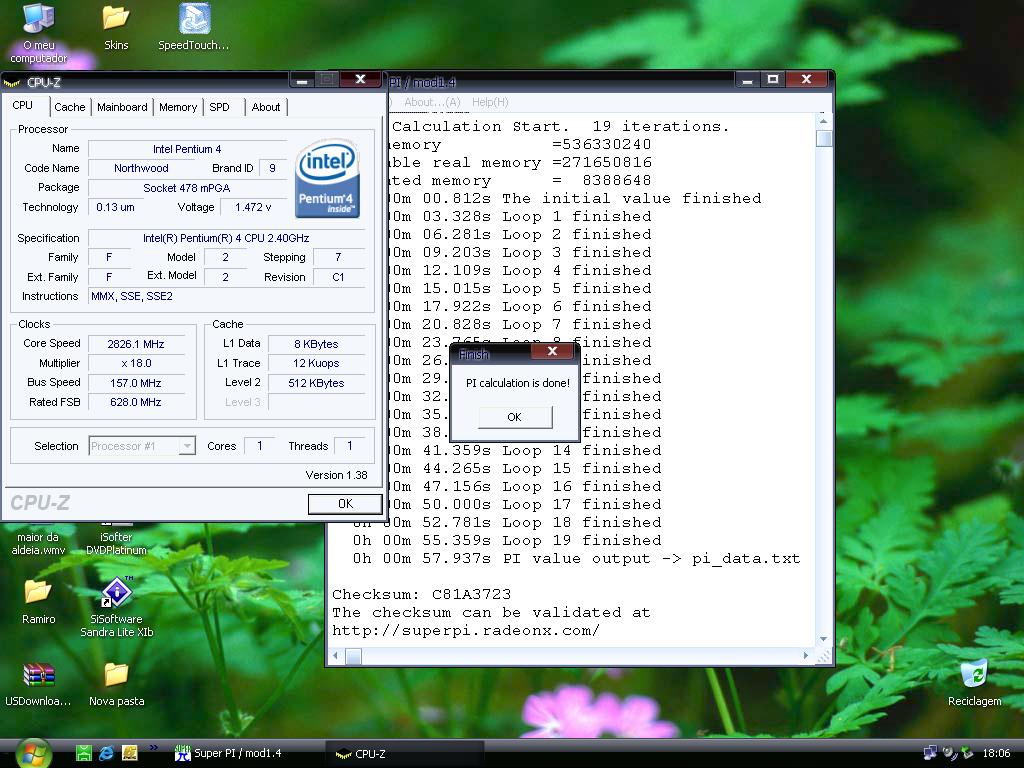Click the Instructions field 'MMX, SSE, SSE2'

[226, 296]
